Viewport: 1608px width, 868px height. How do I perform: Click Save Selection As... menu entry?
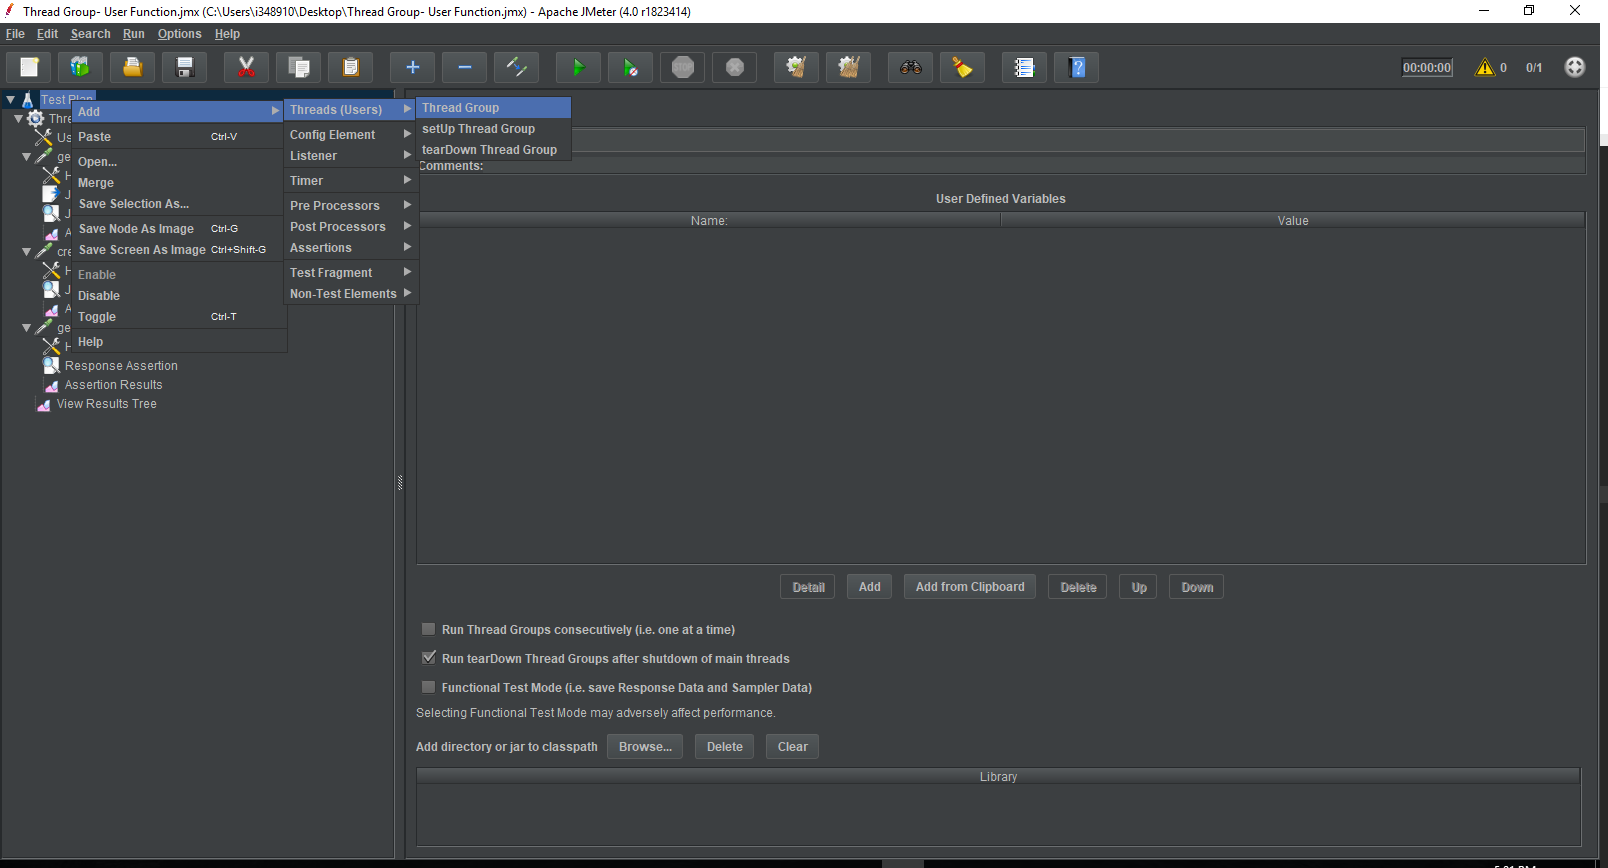(x=179, y=204)
